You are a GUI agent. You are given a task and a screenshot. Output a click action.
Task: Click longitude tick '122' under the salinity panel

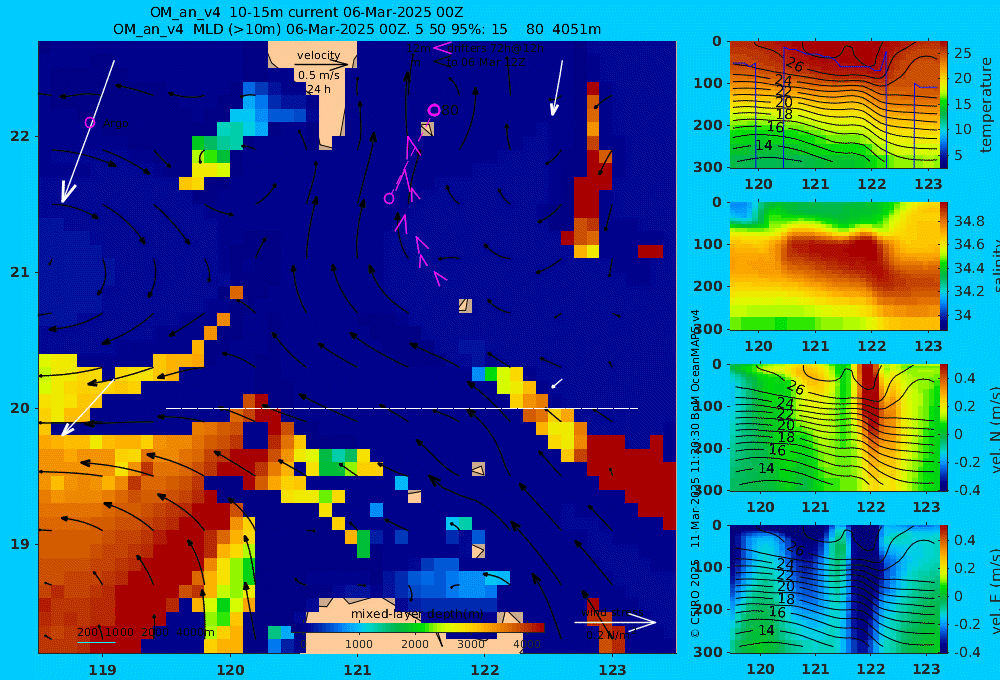tap(871, 346)
